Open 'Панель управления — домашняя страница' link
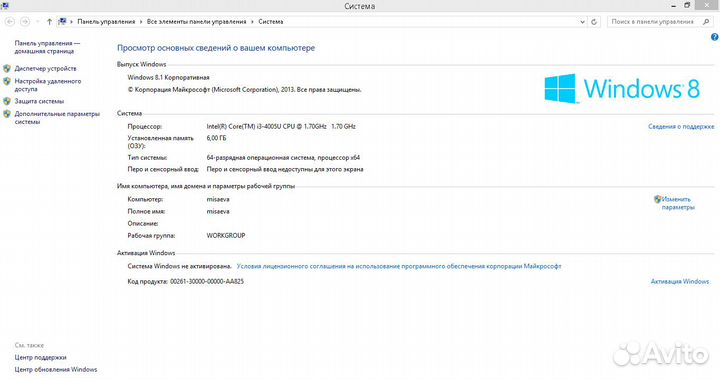The image size is (720, 379). [x=47, y=47]
